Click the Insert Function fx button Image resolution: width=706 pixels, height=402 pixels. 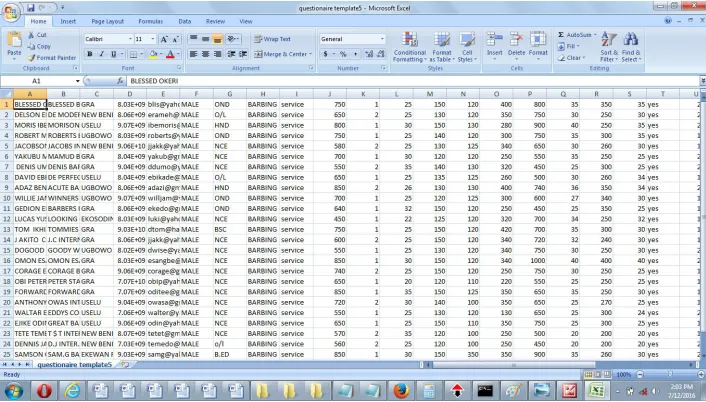tap(120, 81)
